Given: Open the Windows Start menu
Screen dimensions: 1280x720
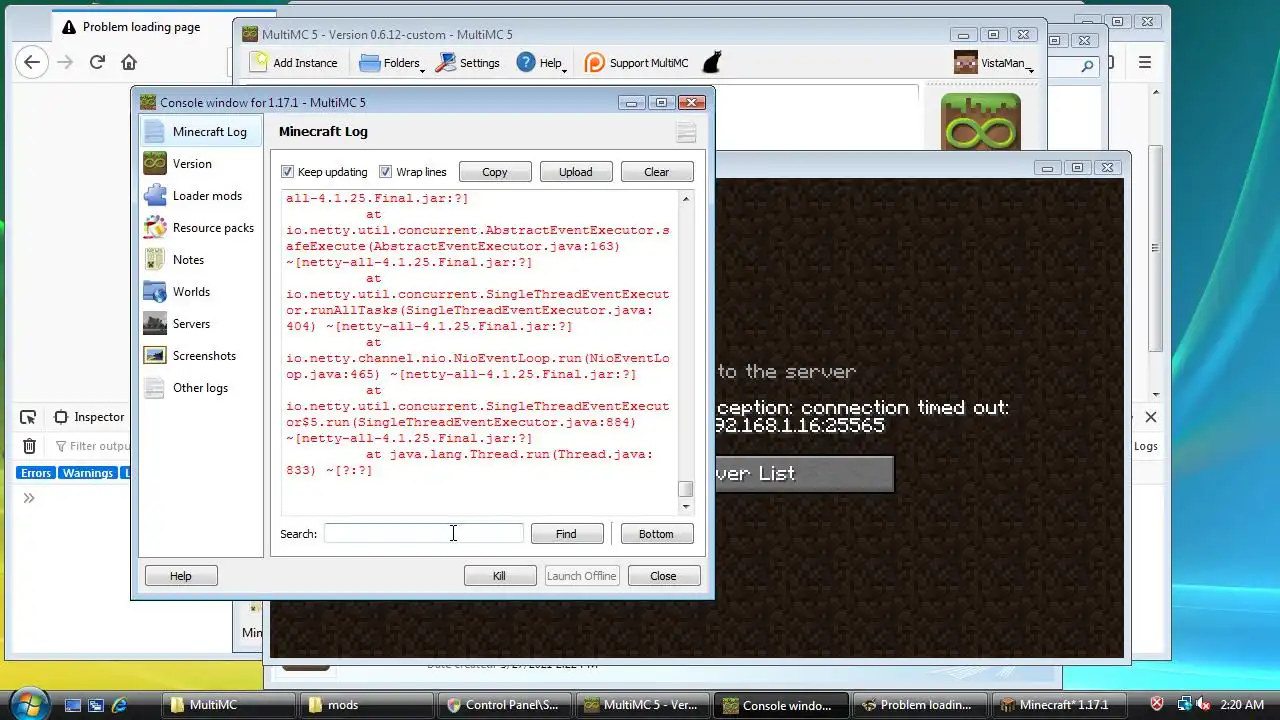Looking at the screenshot, I should (x=29, y=704).
